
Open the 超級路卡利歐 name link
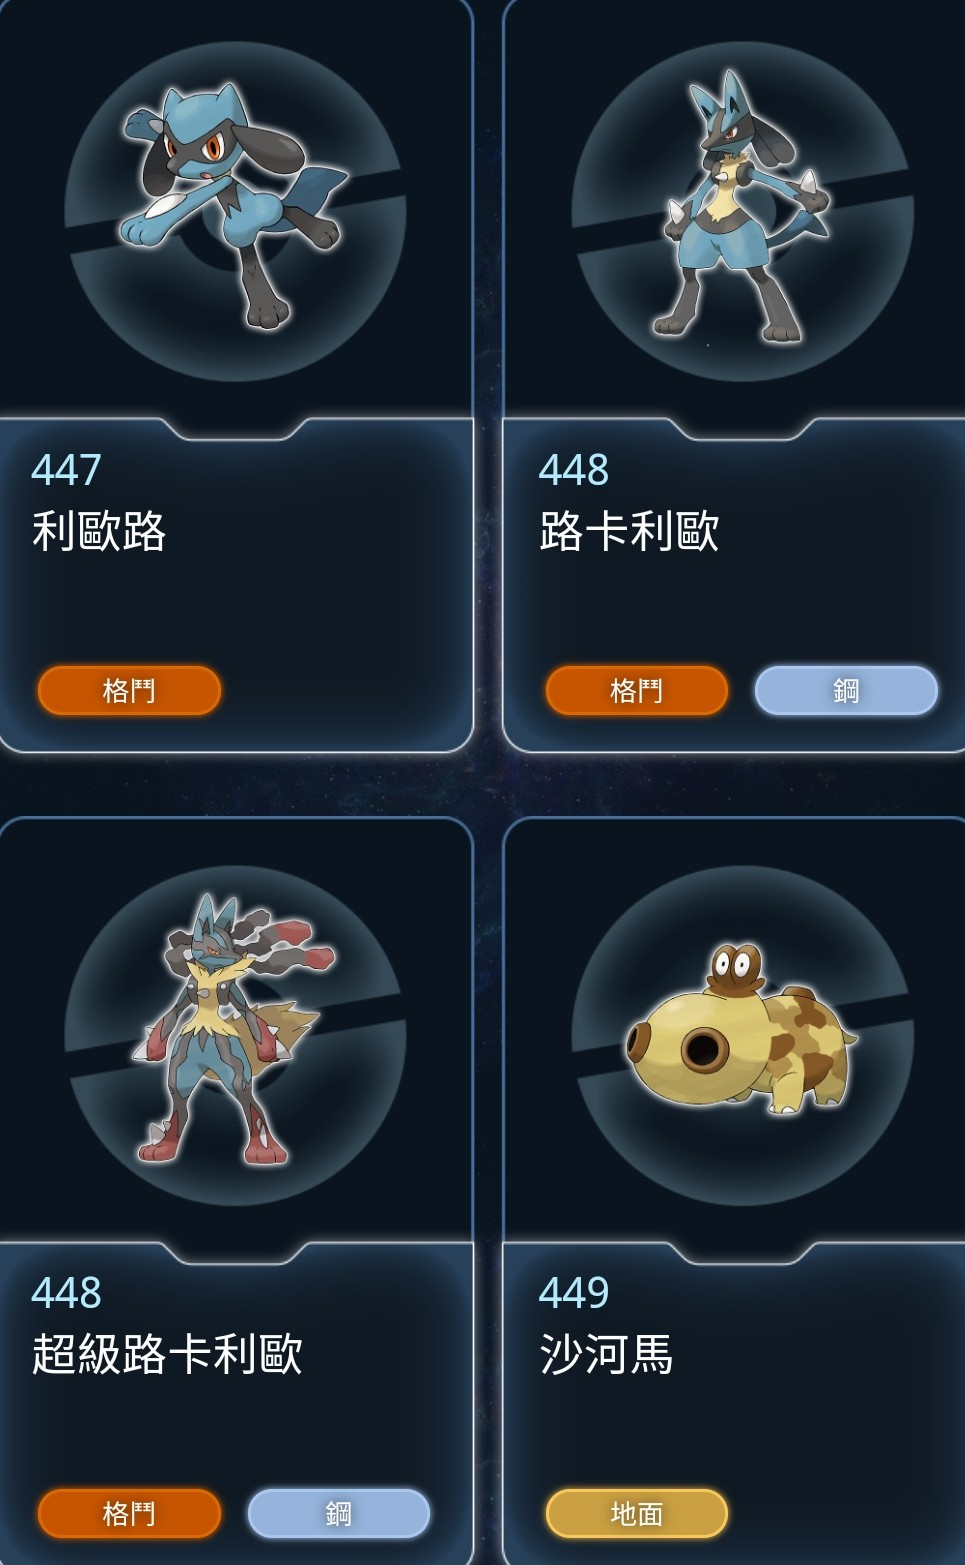[x=167, y=1354]
